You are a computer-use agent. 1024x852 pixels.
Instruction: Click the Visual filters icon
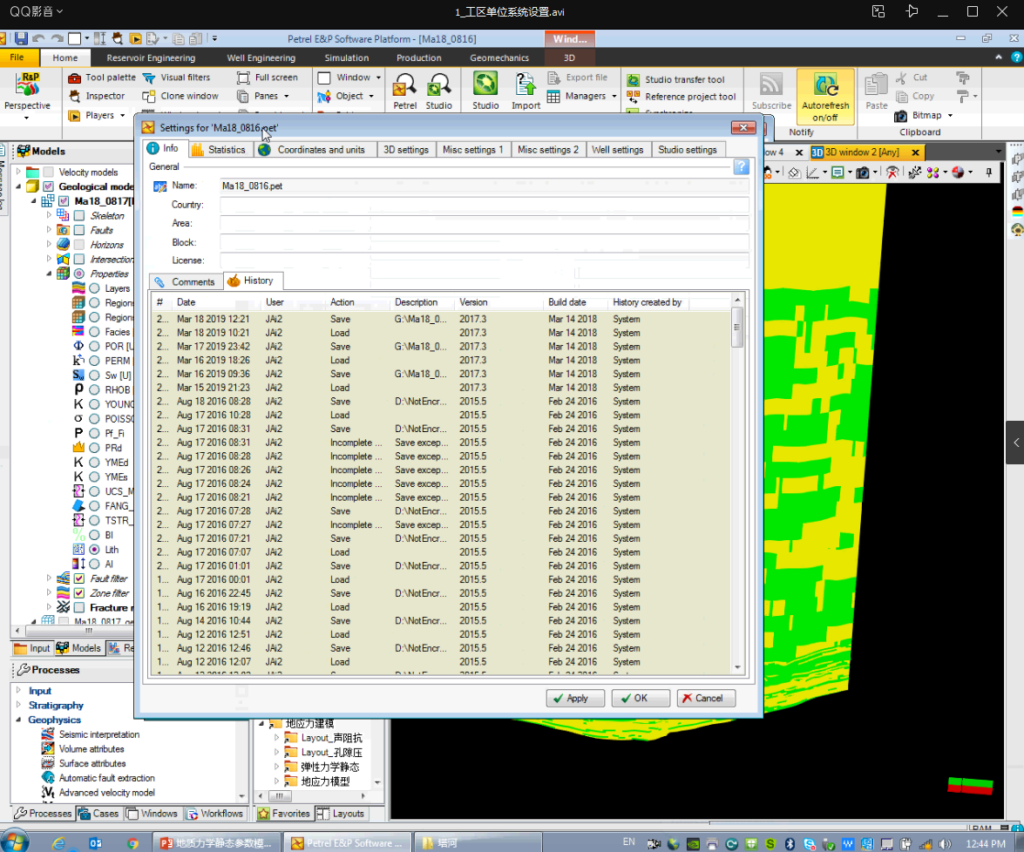(149, 78)
